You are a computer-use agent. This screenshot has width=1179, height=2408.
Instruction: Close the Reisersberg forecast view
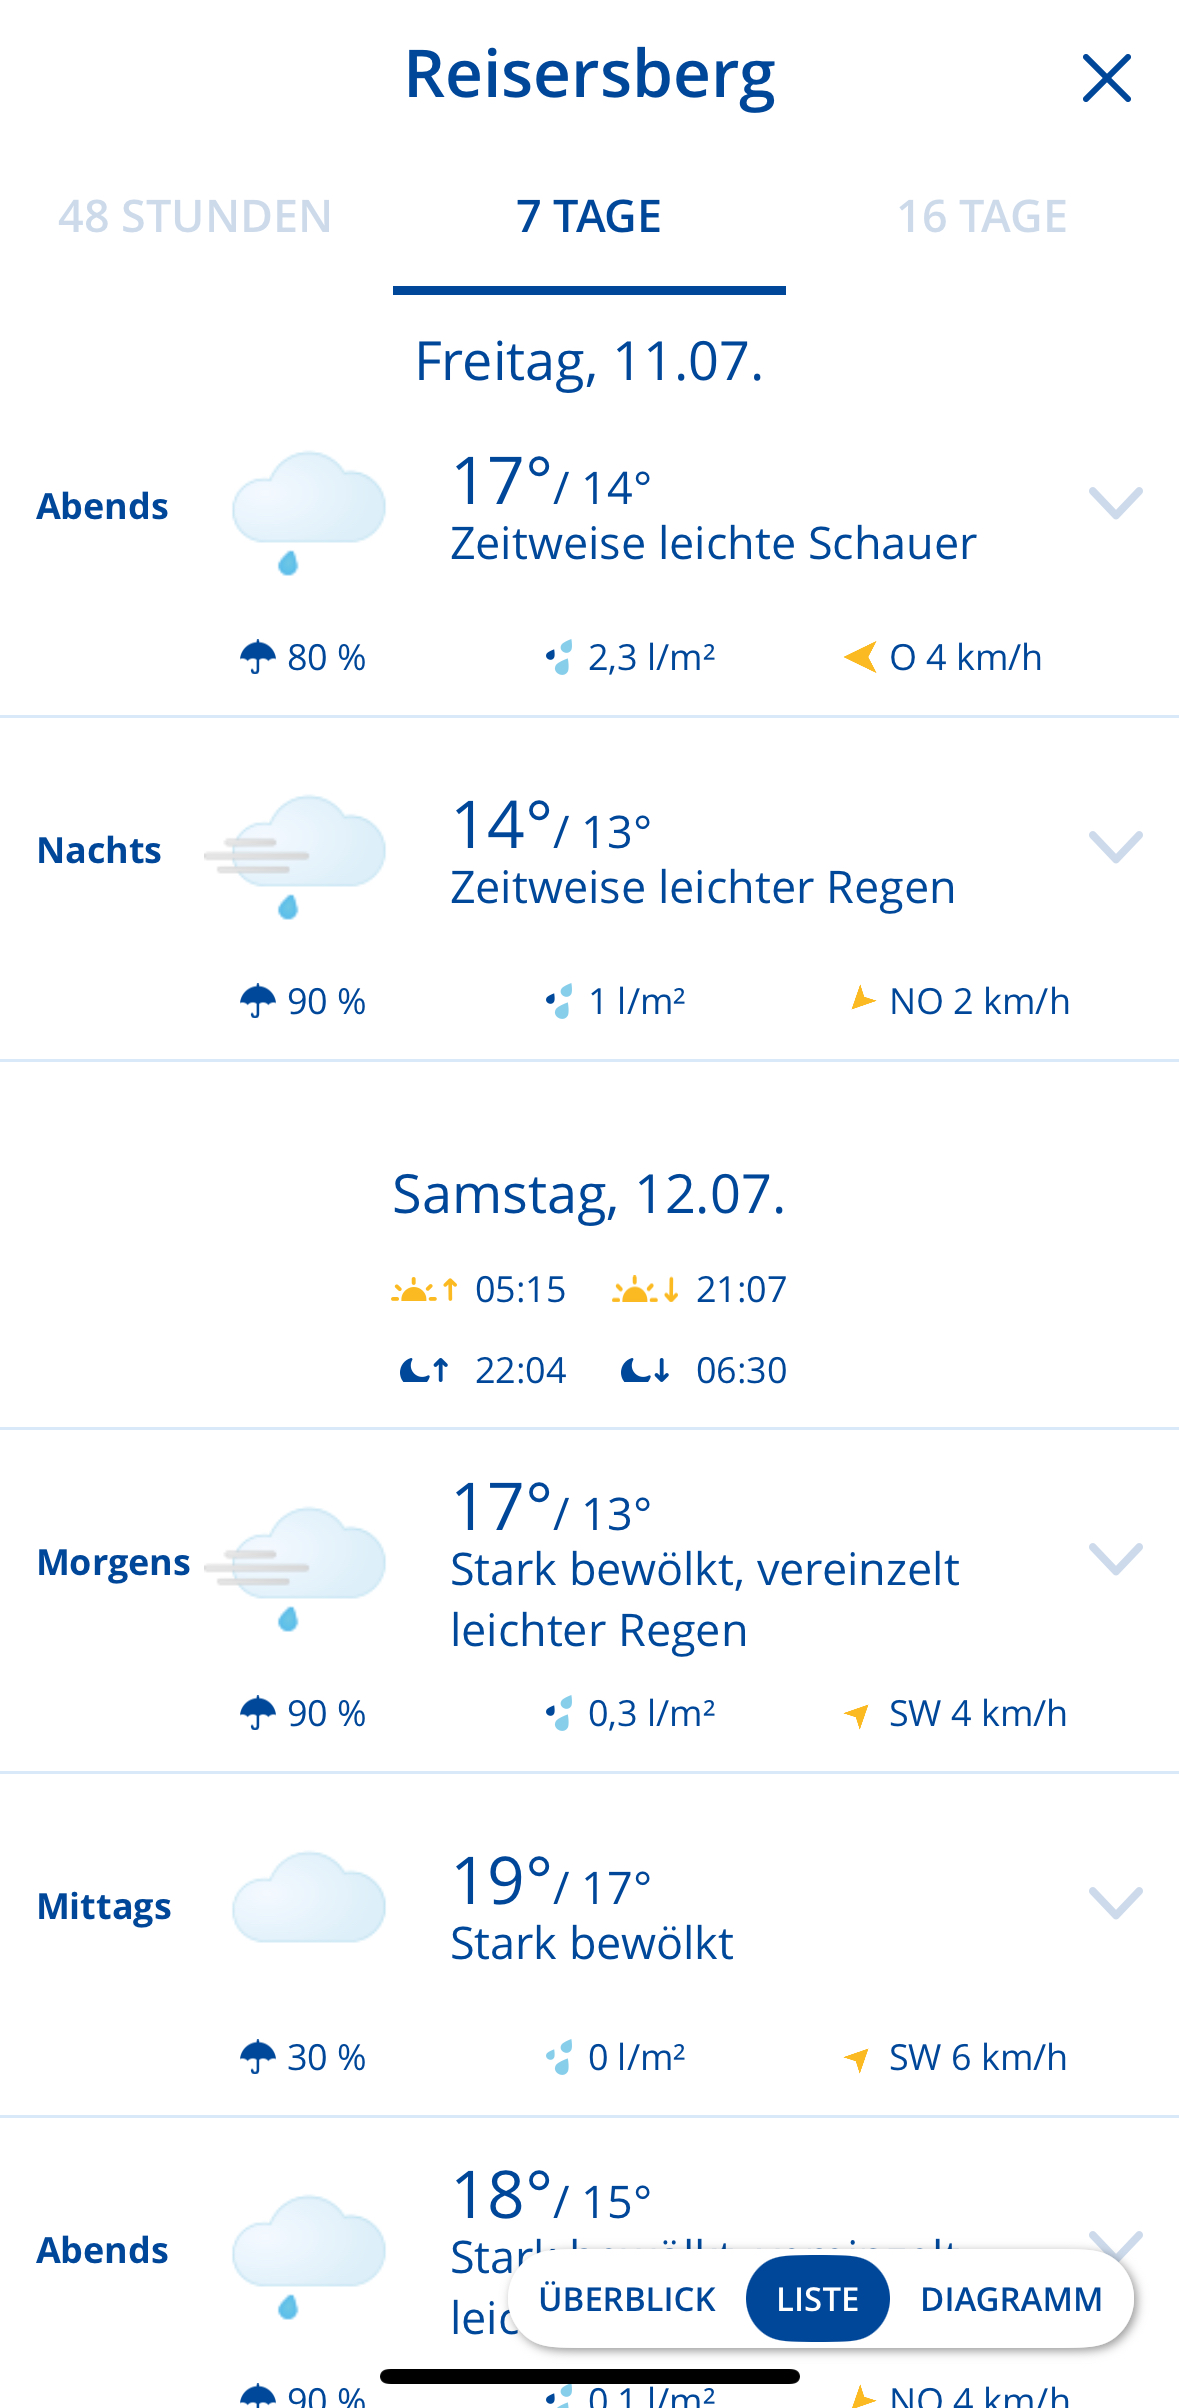click(1106, 78)
